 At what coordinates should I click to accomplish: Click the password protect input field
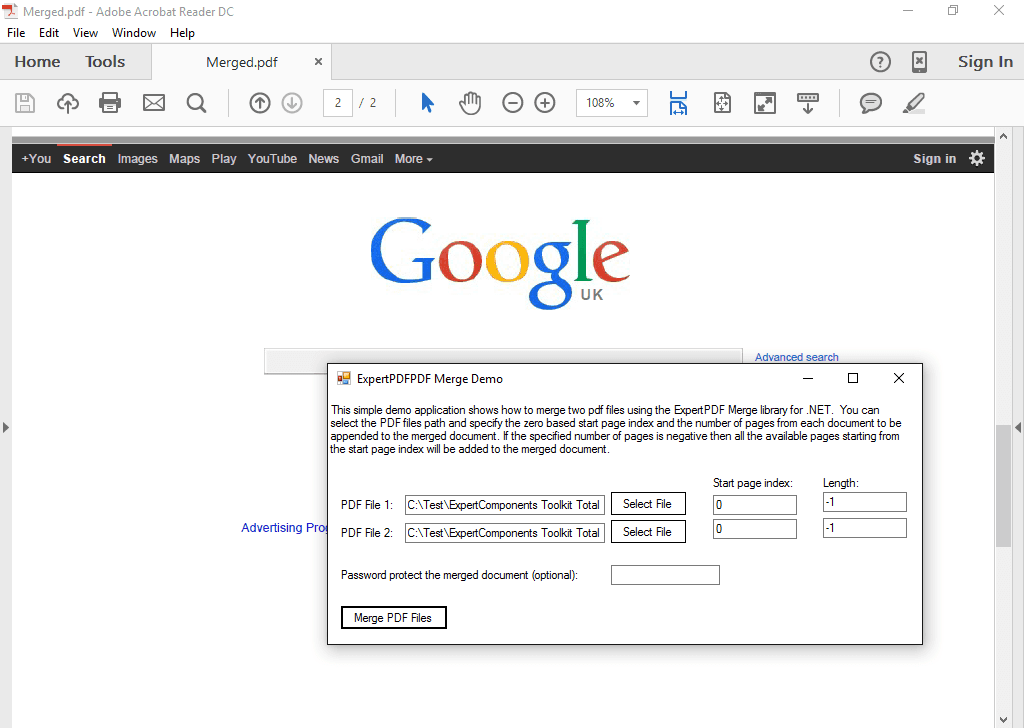point(665,575)
